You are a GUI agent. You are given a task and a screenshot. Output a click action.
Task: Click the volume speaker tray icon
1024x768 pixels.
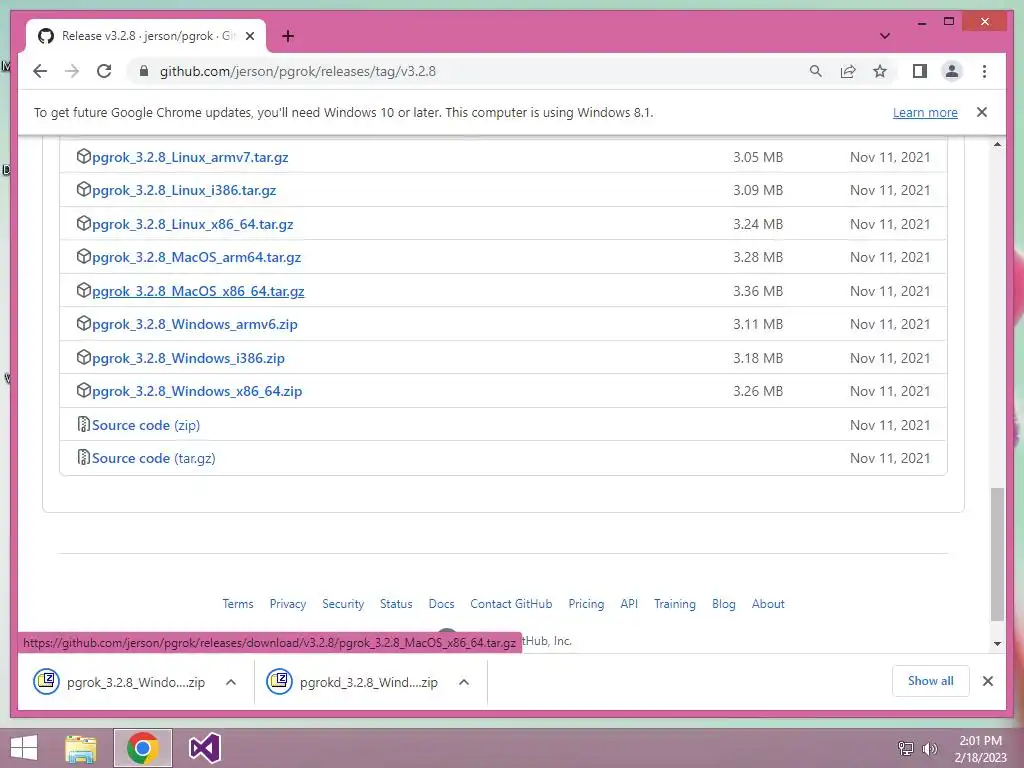[929, 748]
